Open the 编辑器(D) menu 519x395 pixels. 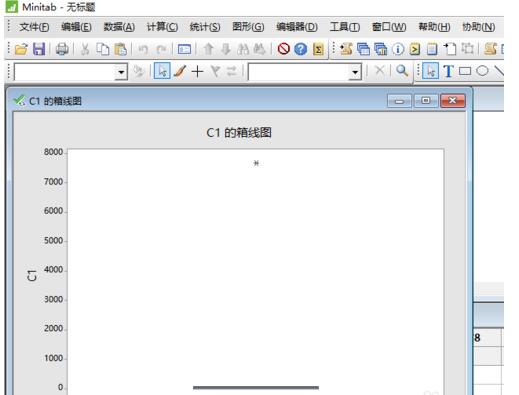297,27
